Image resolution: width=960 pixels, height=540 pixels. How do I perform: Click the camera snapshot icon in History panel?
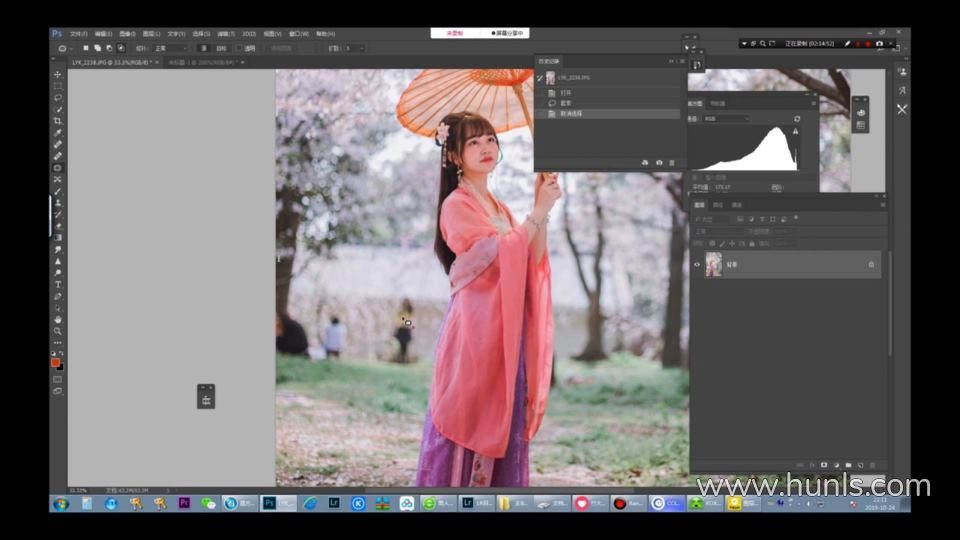pyautogui.click(x=659, y=162)
